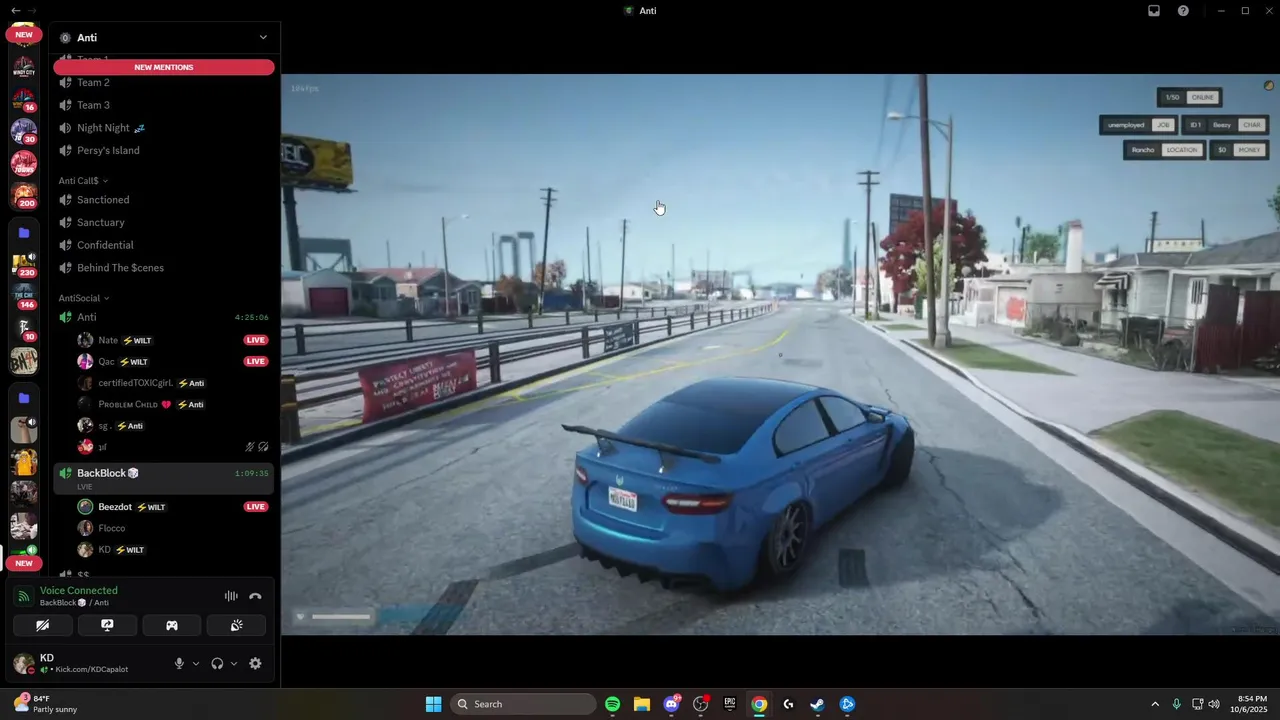Turn on camera in voice panel
The image size is (1280, 720).
click(x=42, y=625)
